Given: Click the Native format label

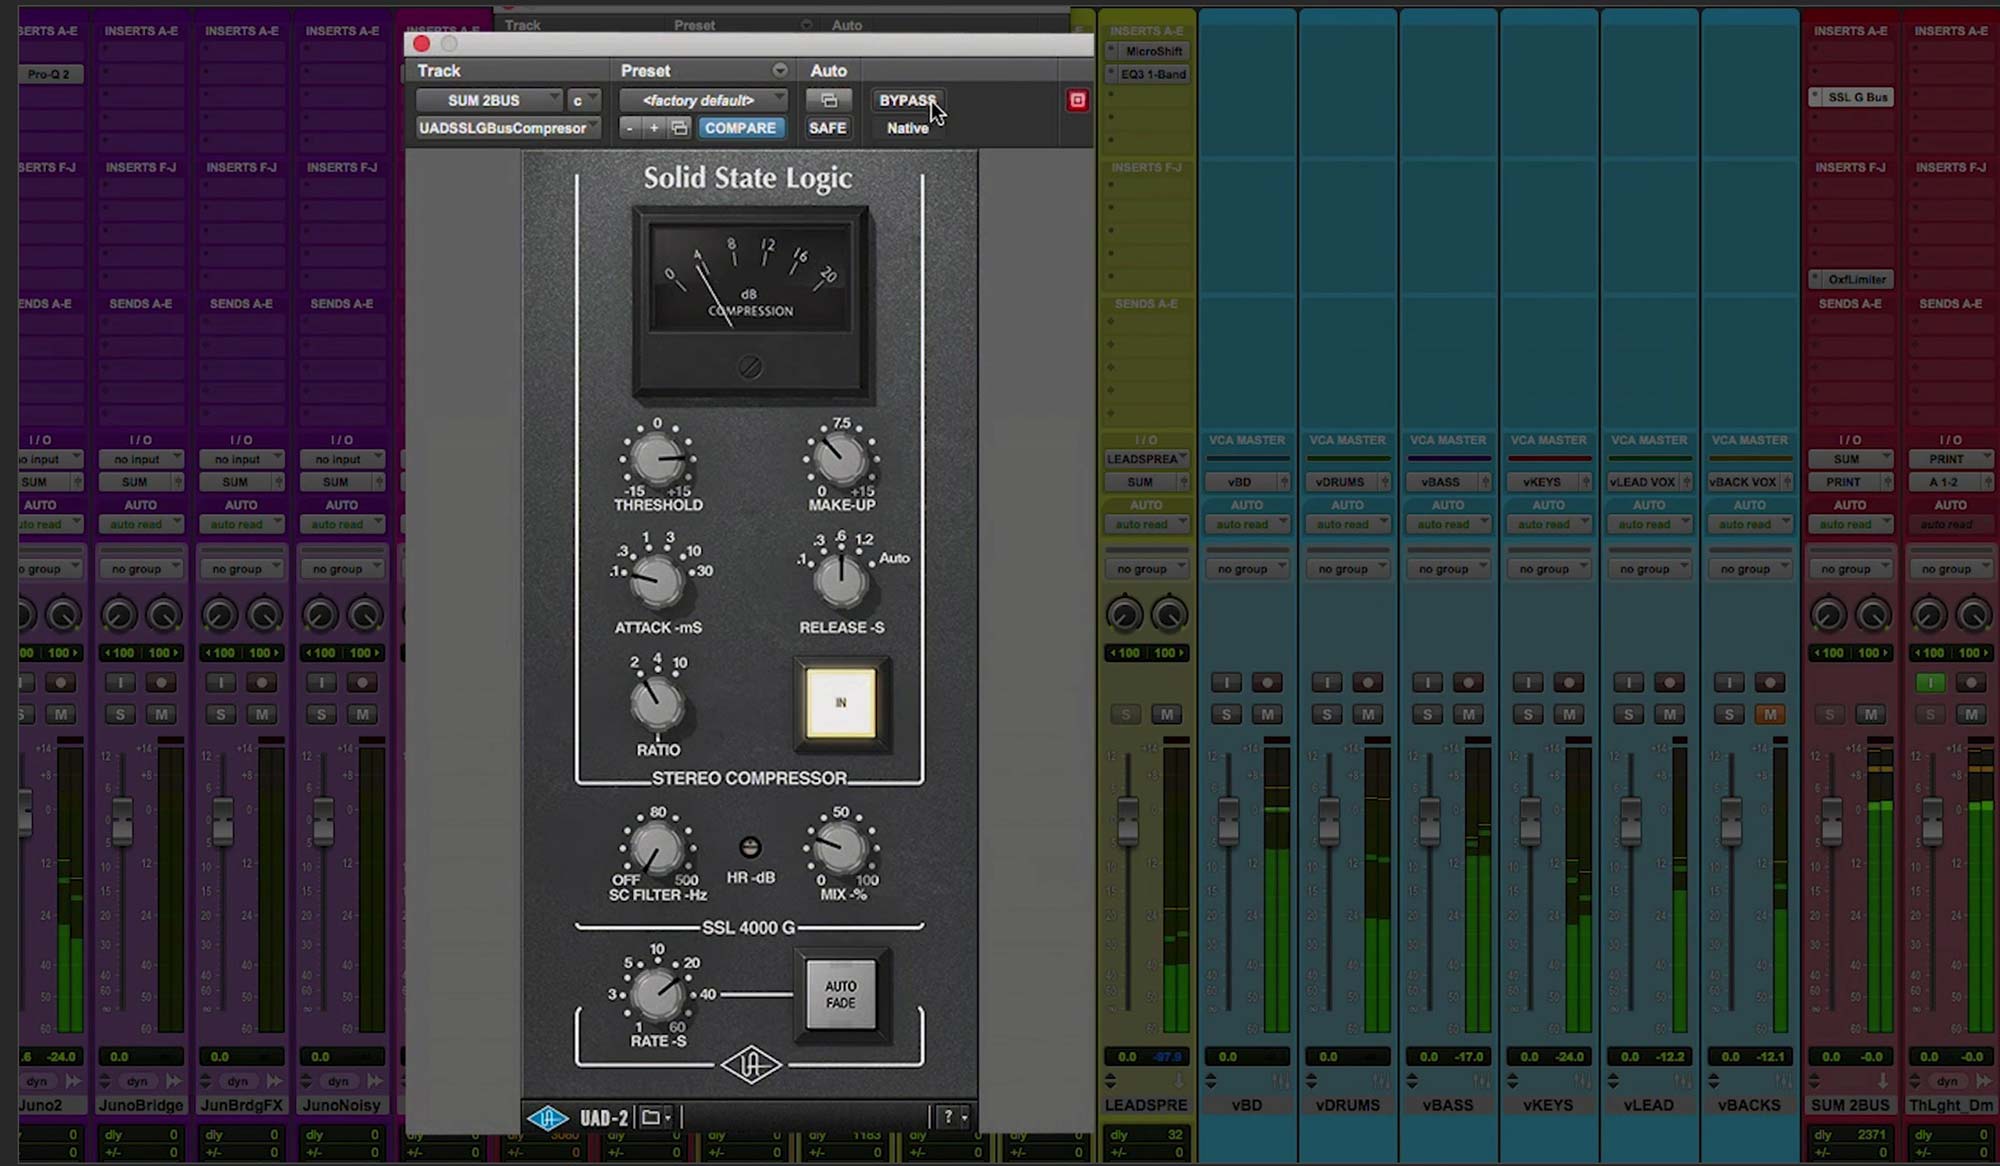Looking at the screenshot, I should [907, 128].
